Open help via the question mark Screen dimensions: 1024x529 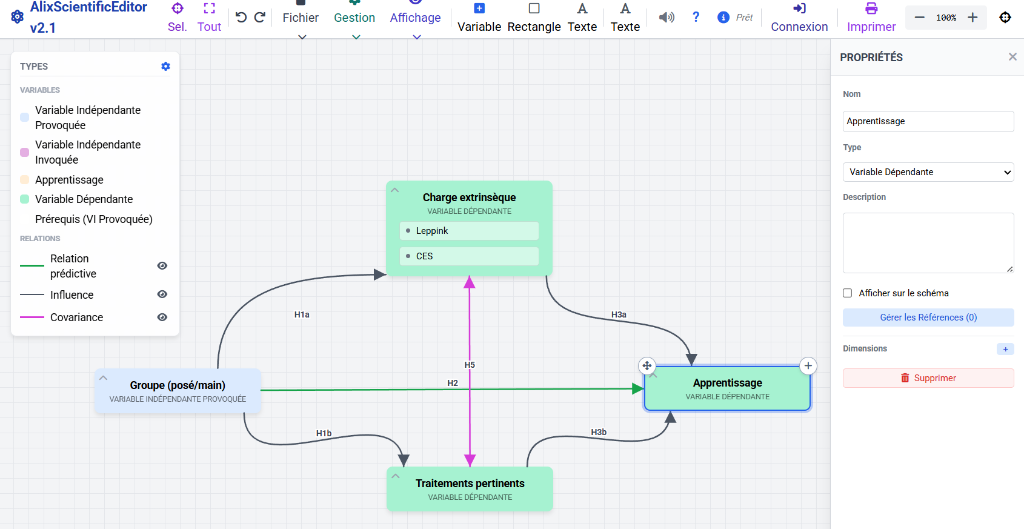pyautogui.click(x=696, y=18)
